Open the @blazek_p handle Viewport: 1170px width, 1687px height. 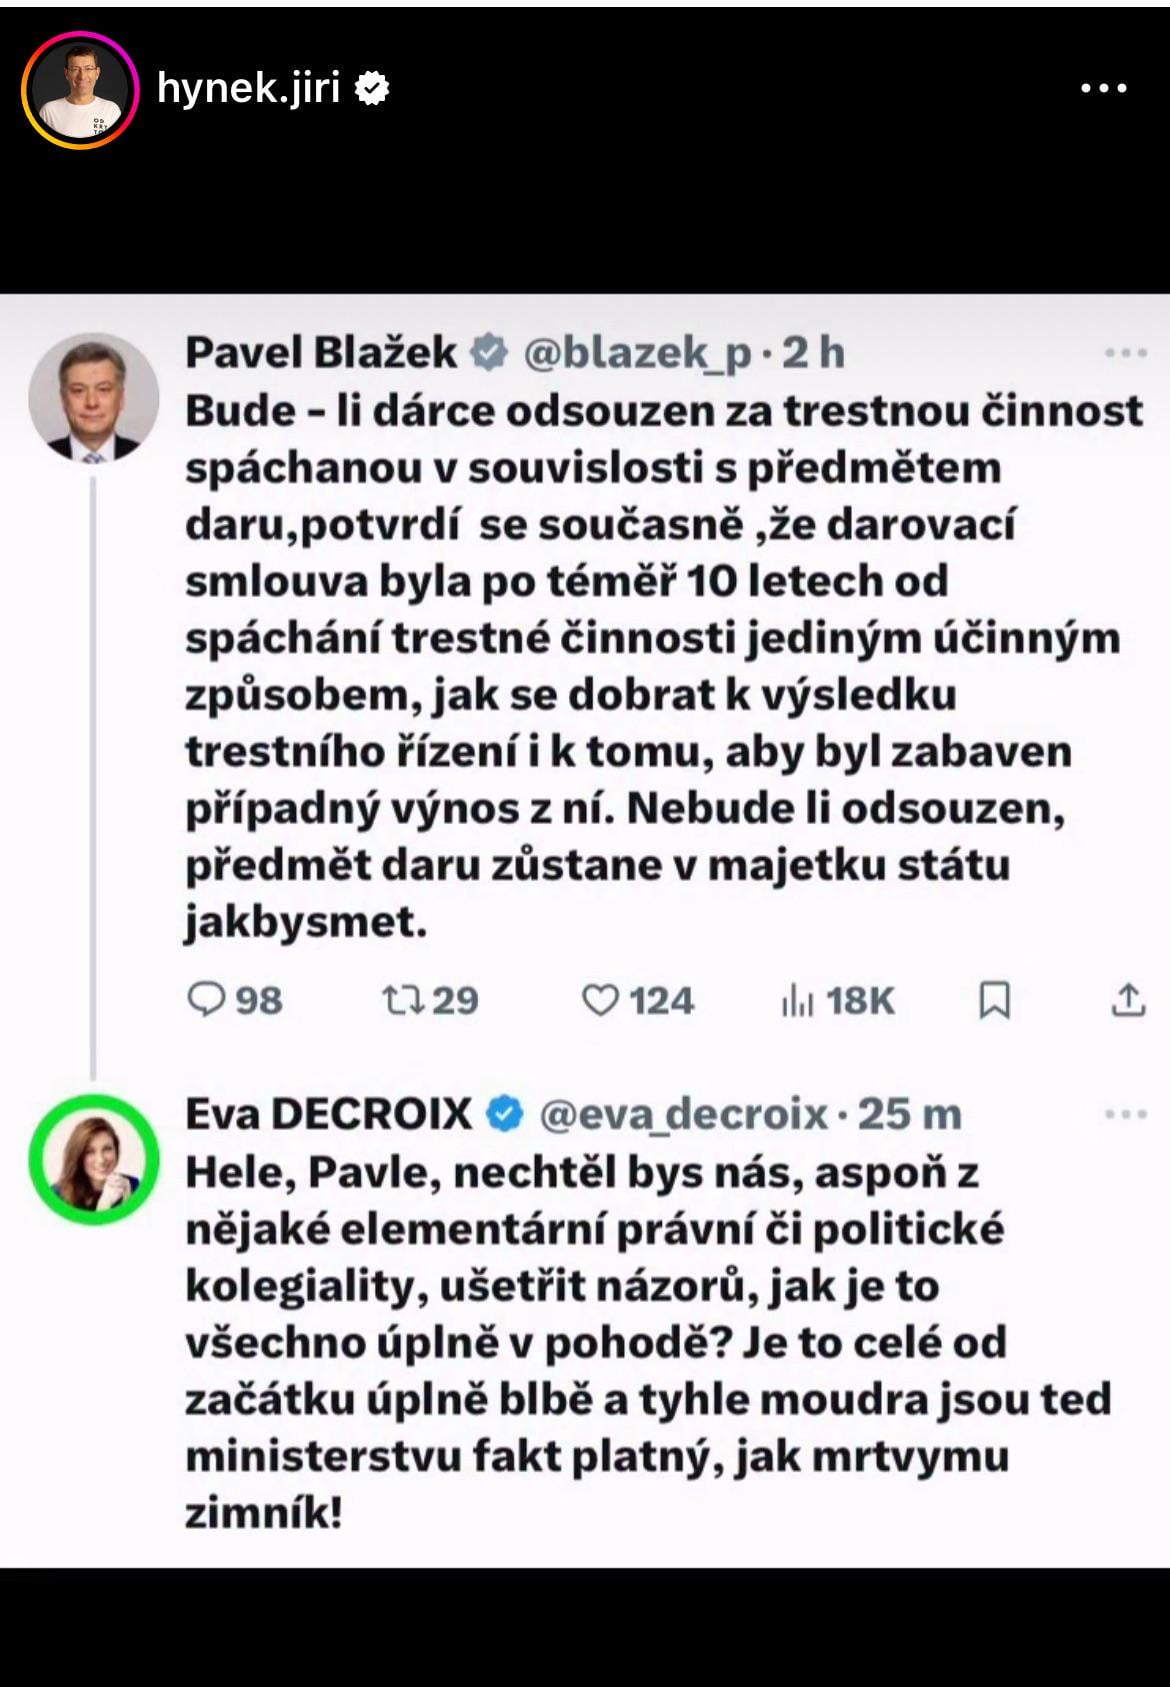(x=637, y=354)
